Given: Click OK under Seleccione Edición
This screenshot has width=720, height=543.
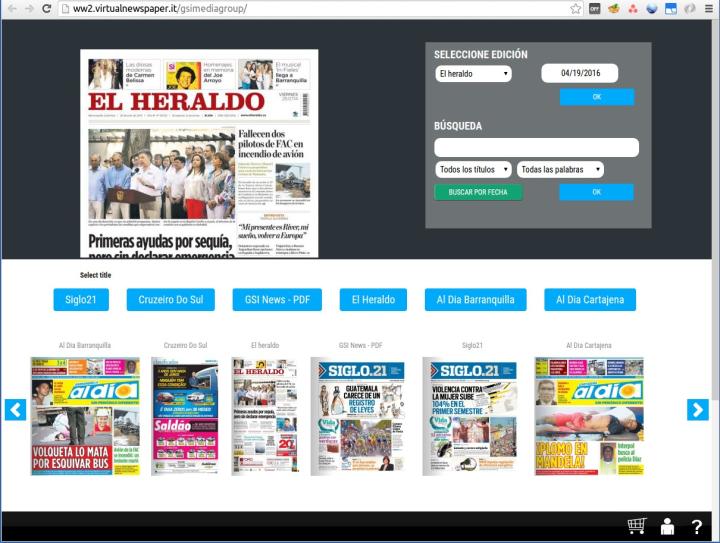Looking at the screenshot, I should [596, 97].
